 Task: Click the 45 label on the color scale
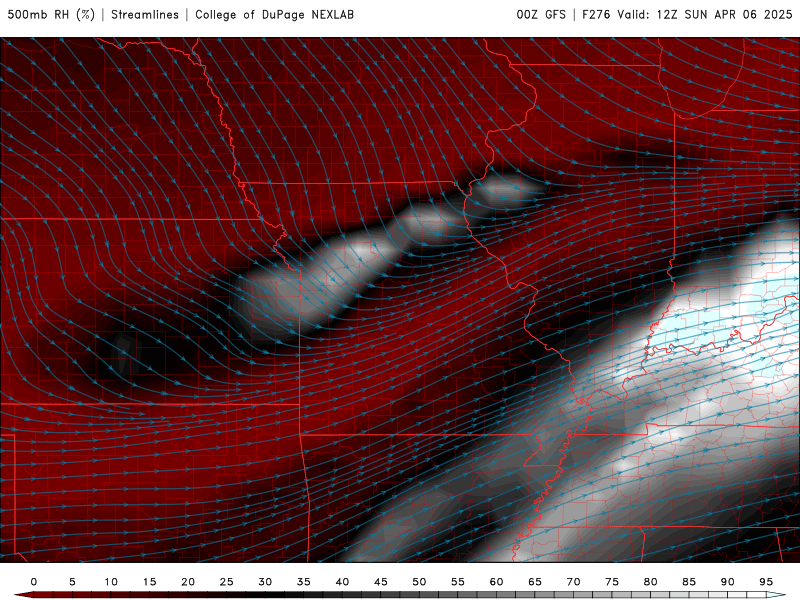pos(381,582)
